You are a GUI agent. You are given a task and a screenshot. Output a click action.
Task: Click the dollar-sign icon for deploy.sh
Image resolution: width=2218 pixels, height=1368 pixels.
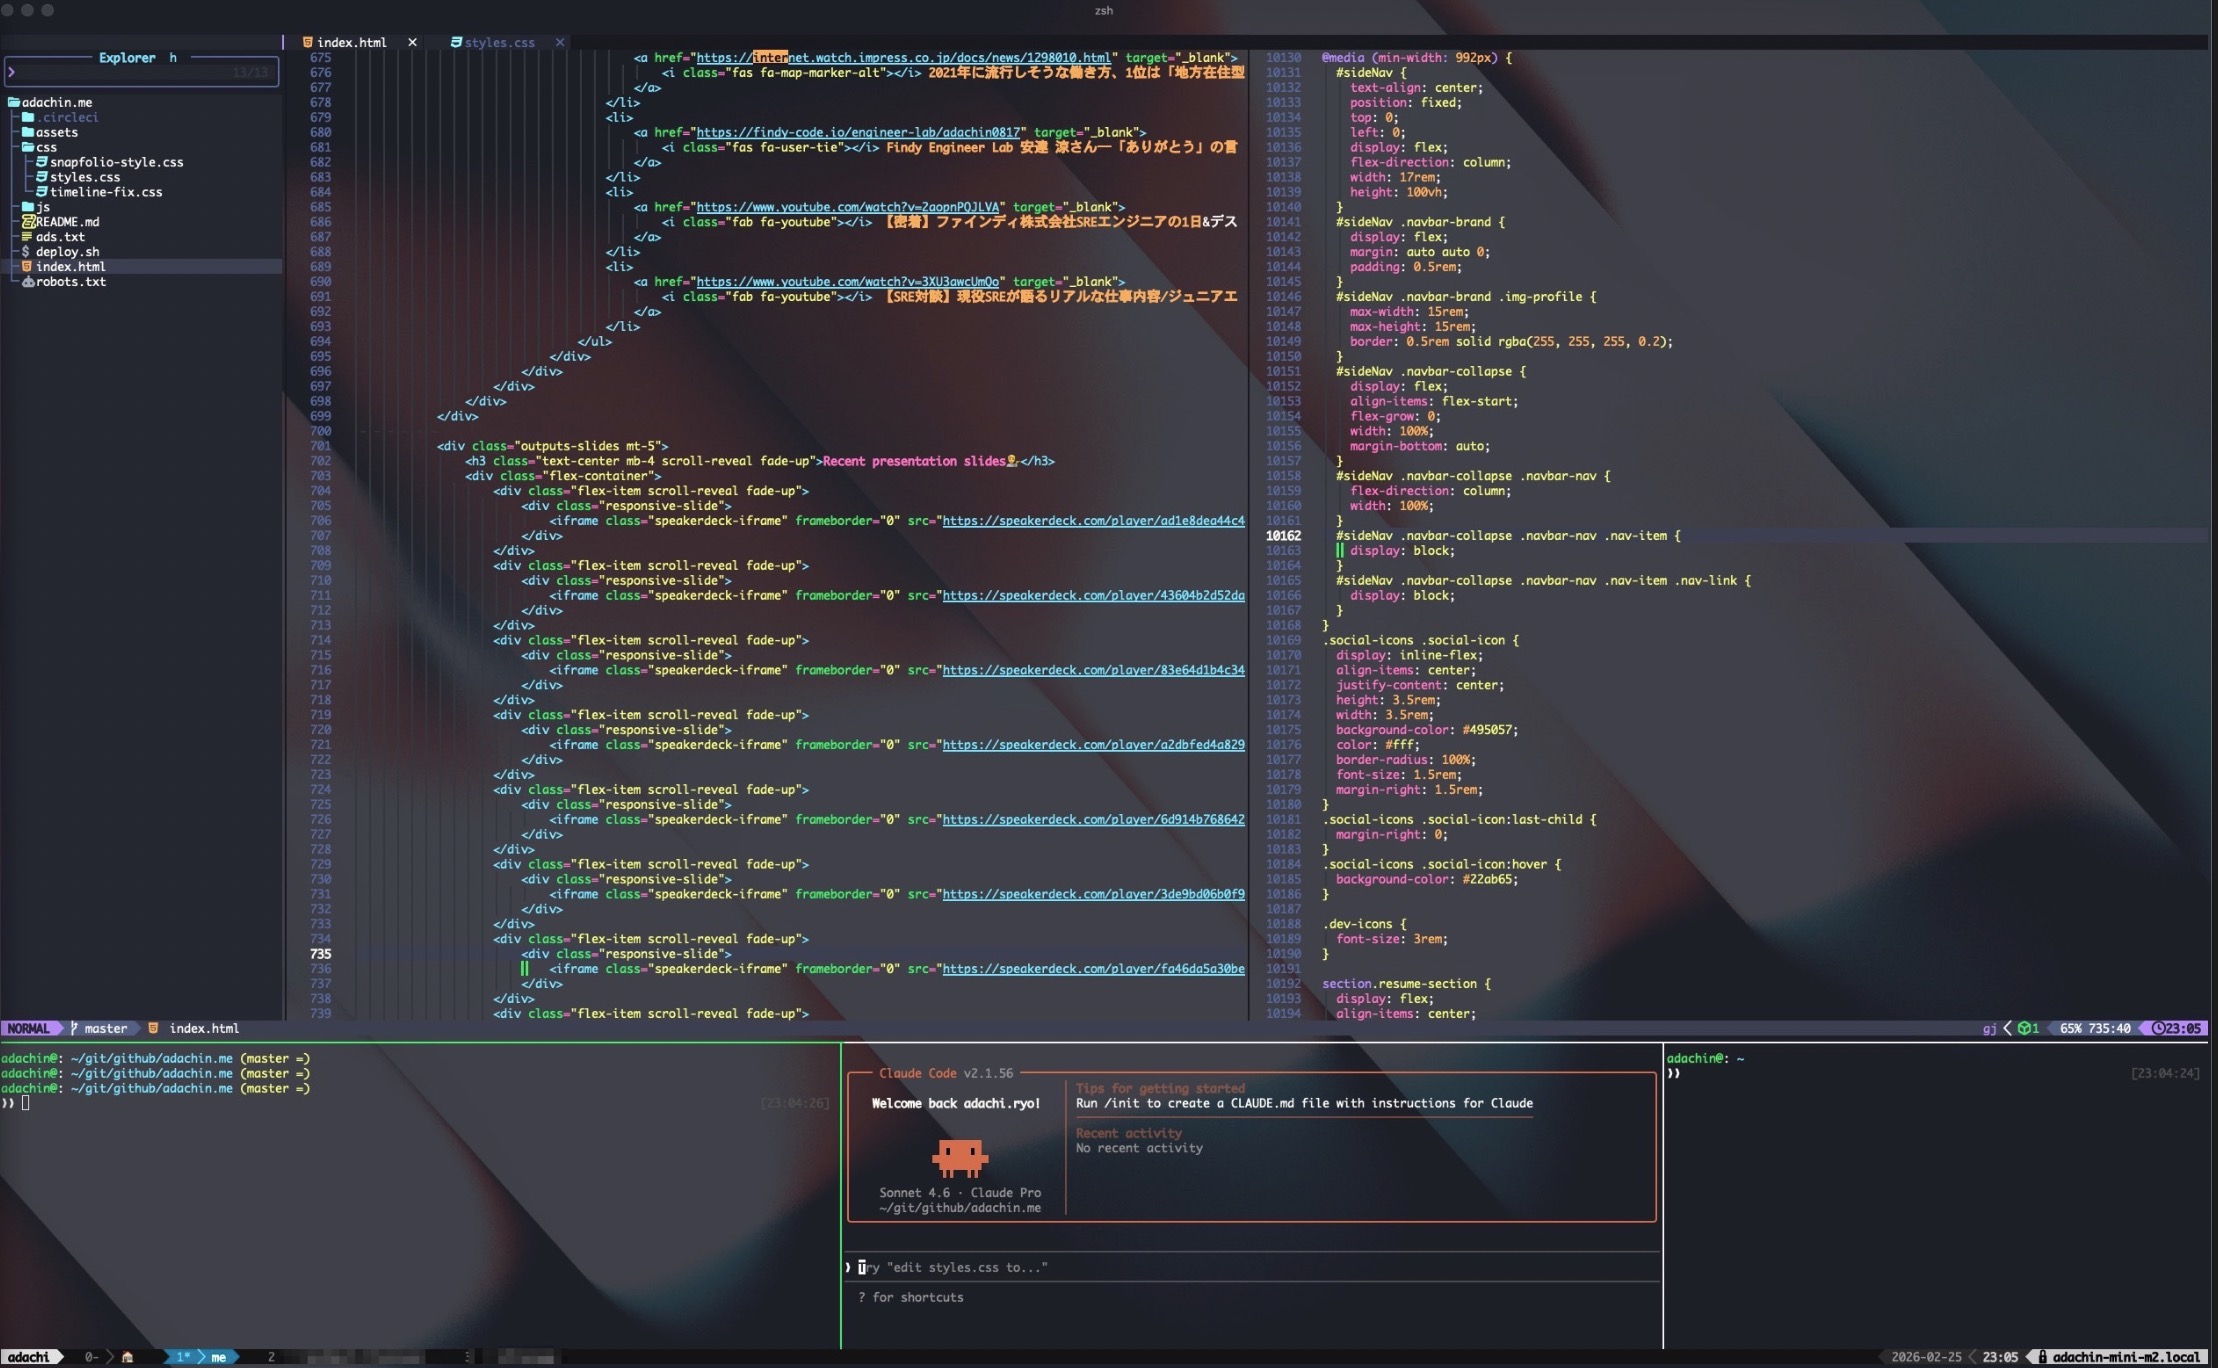26,252
